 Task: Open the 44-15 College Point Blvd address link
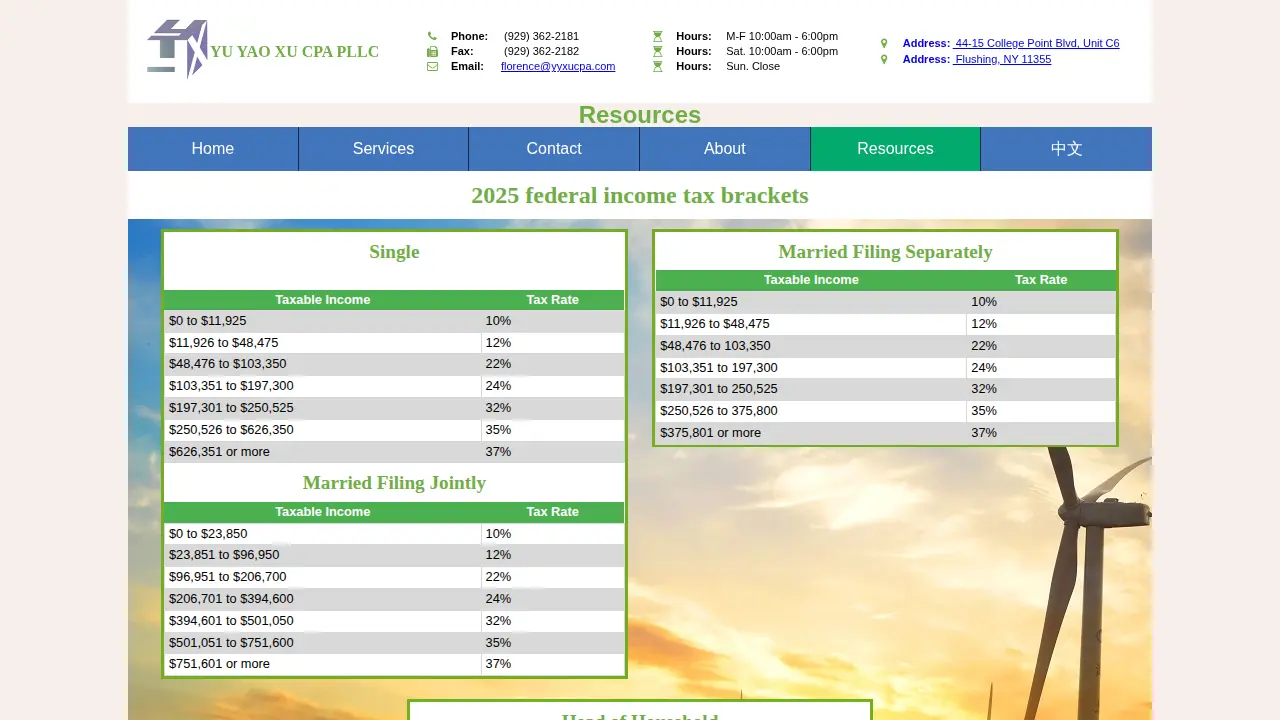click(1036, 43)
